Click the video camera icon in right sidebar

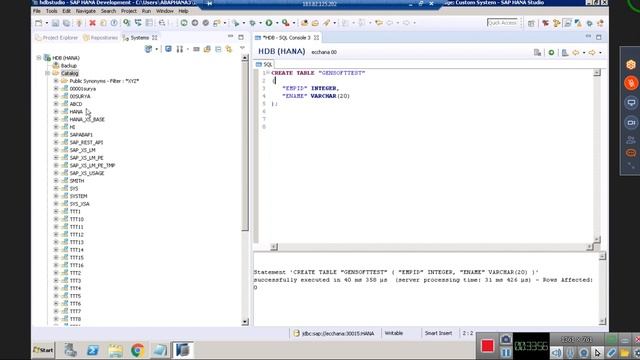click(631, 122)
